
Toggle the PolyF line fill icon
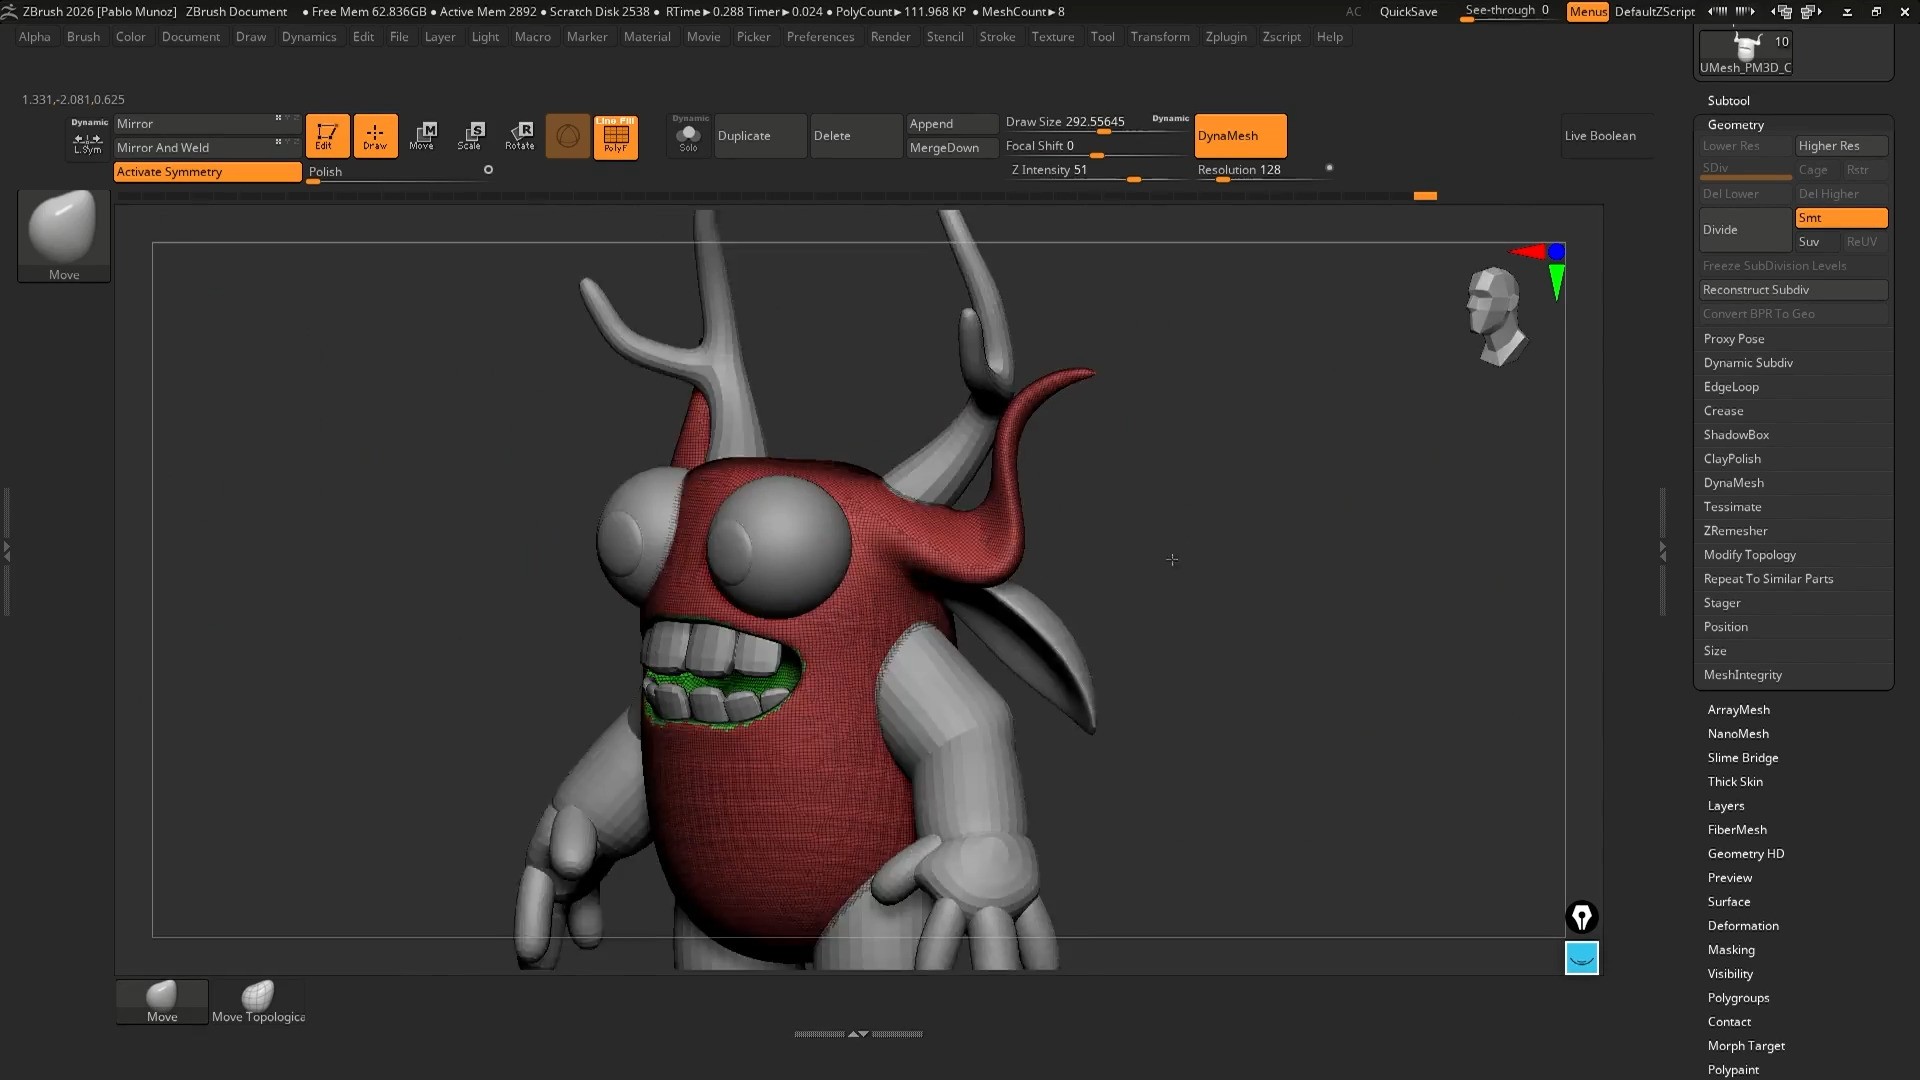click(x=615, y=136)
